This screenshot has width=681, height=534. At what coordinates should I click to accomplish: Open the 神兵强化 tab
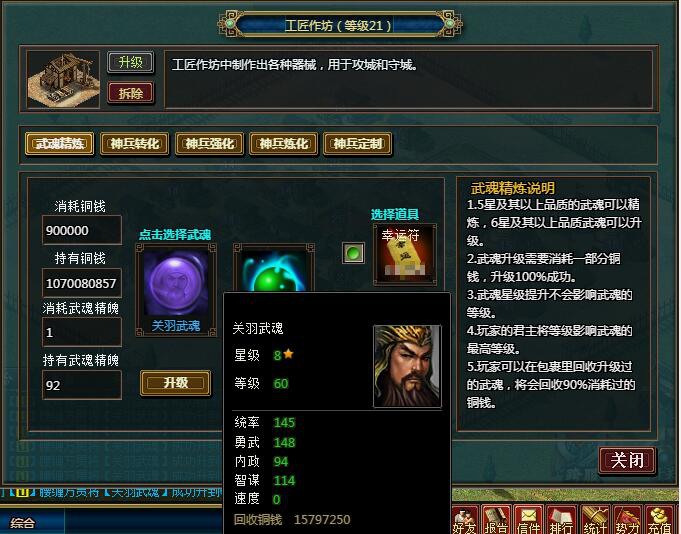coord(209,144)
